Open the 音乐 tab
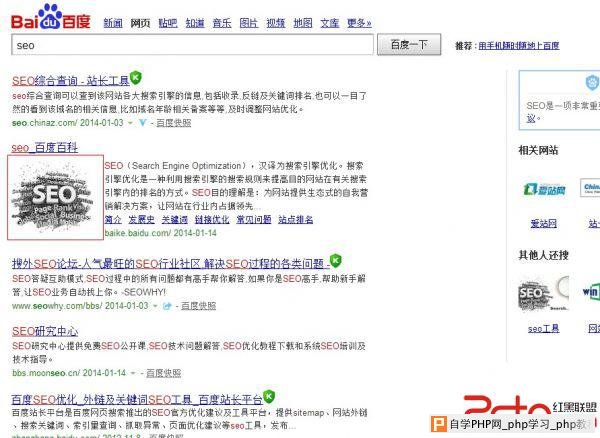 (222, 23)
